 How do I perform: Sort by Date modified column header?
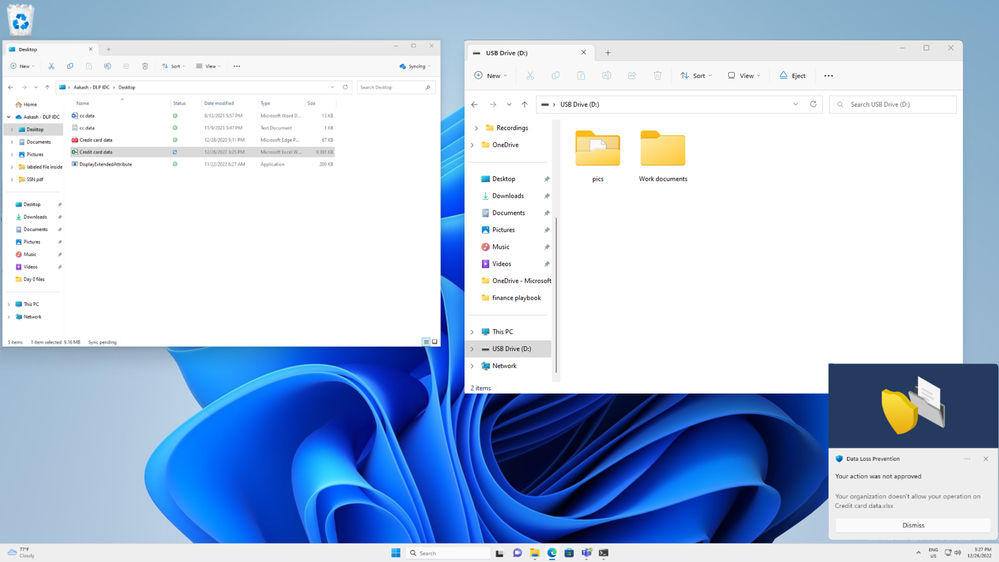pos(219,103)
